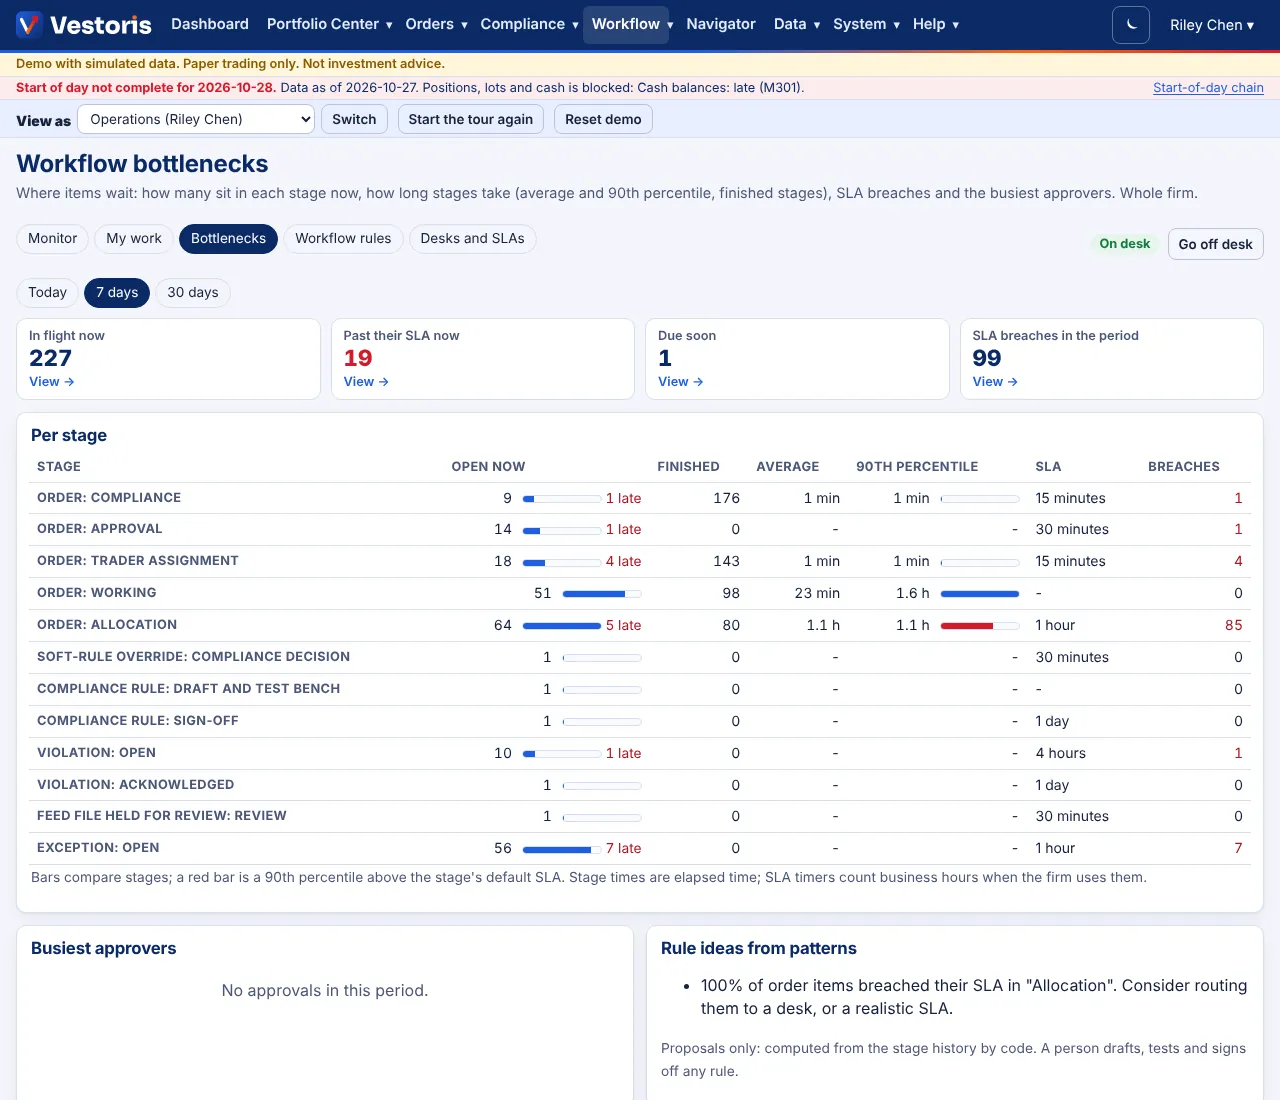The height and width of the screenshot is (1100, 1280).
Task: Open the Data menu
Action: [797, 24]
